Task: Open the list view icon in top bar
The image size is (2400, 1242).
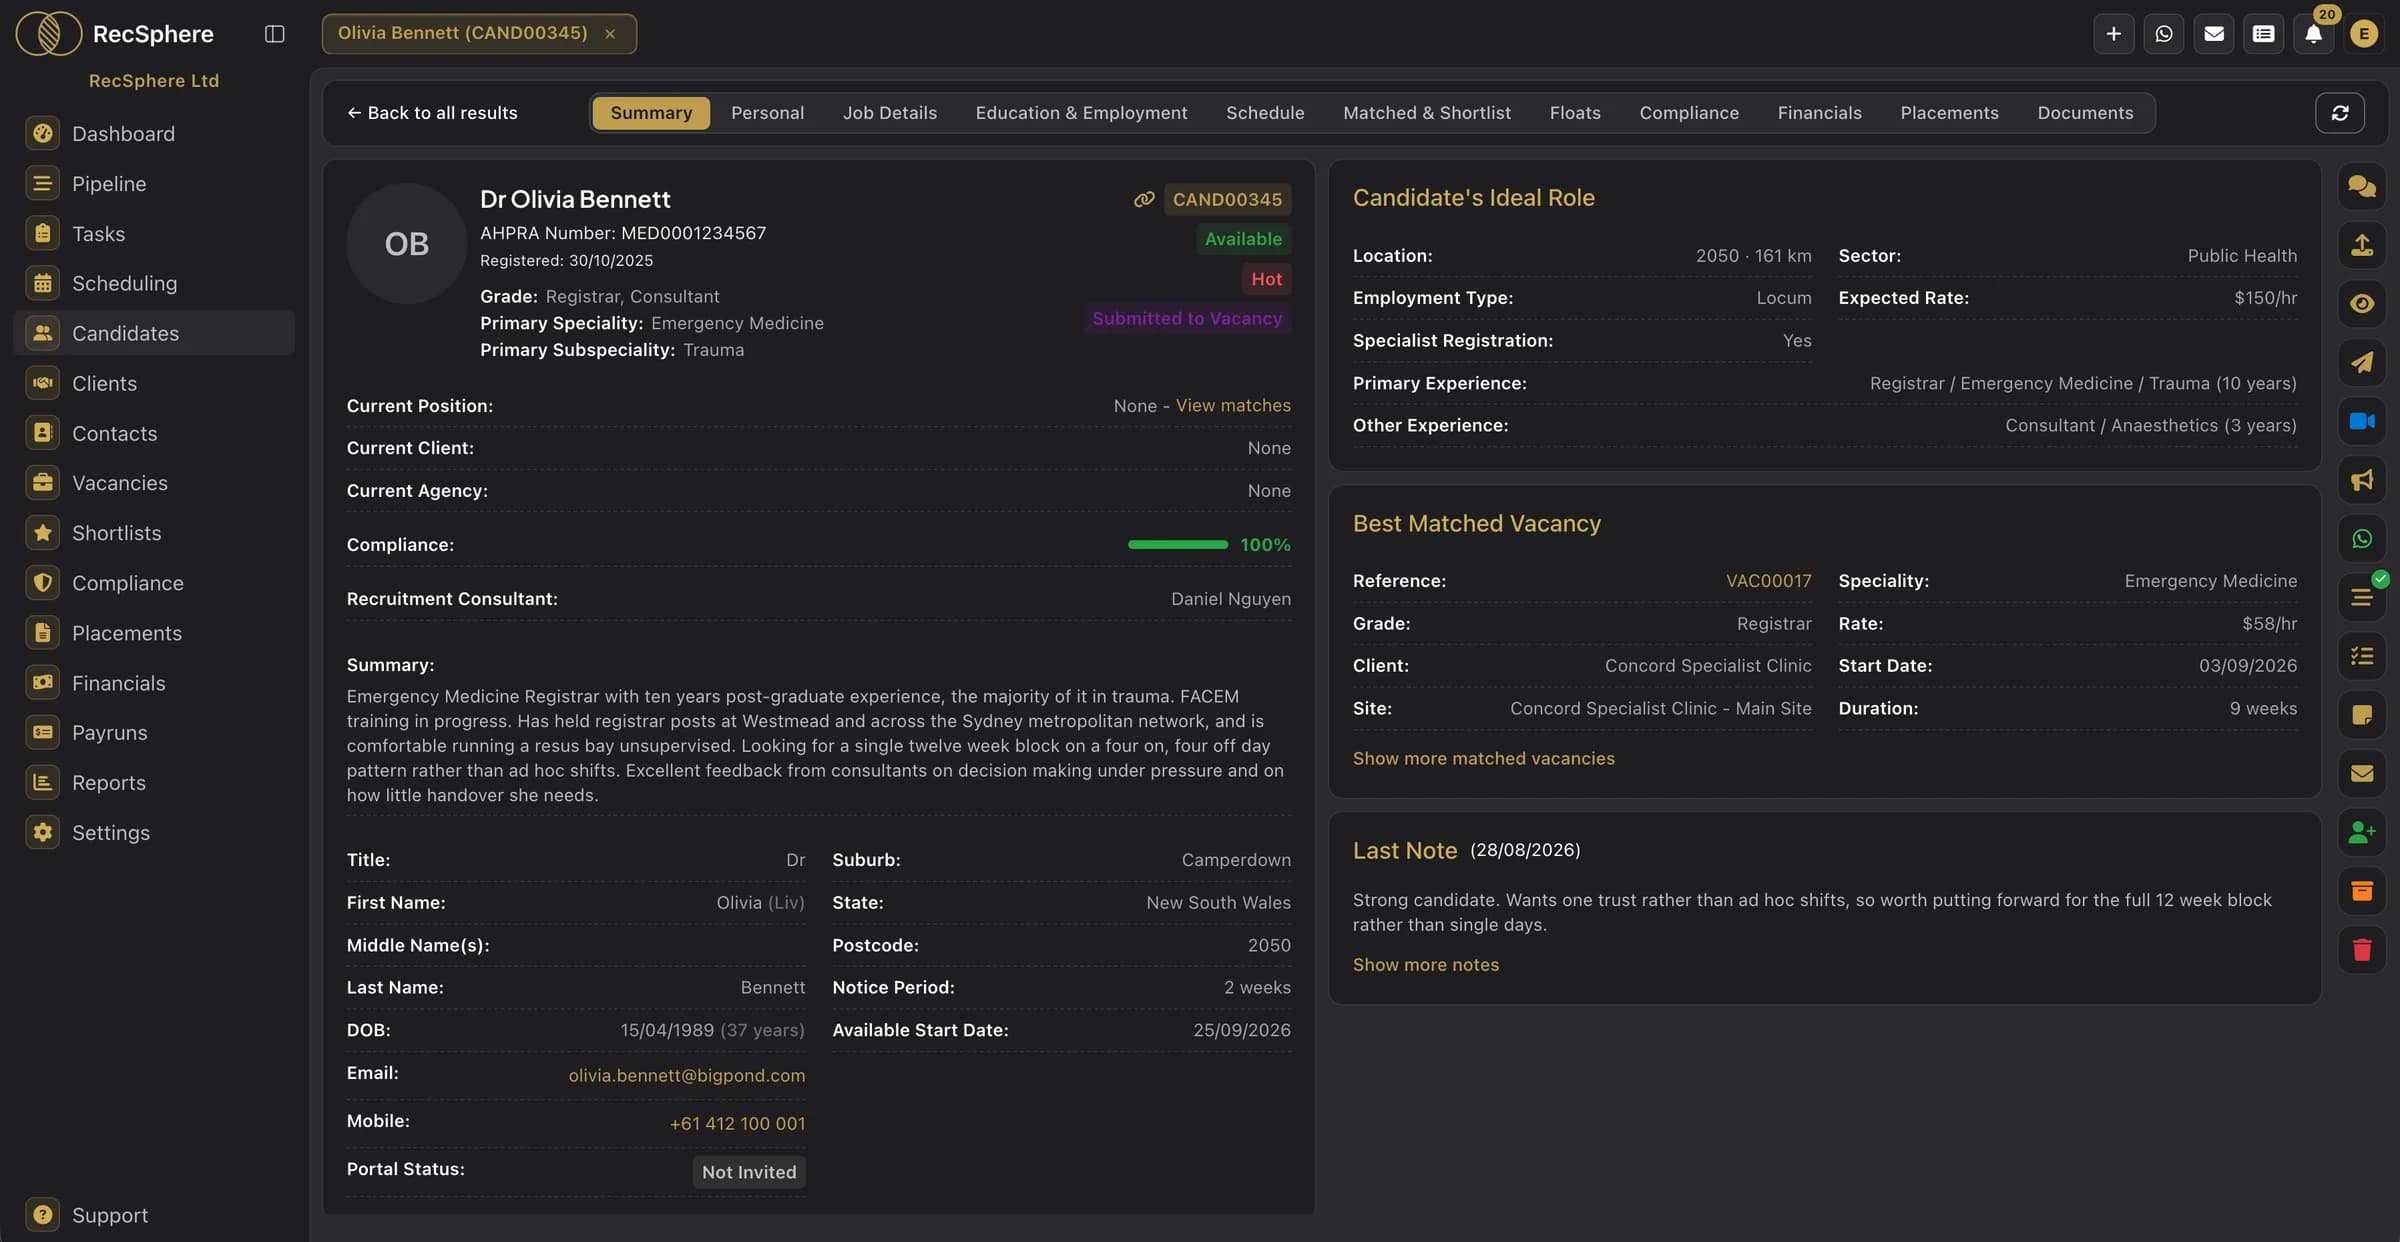Action: point(2264,34)
